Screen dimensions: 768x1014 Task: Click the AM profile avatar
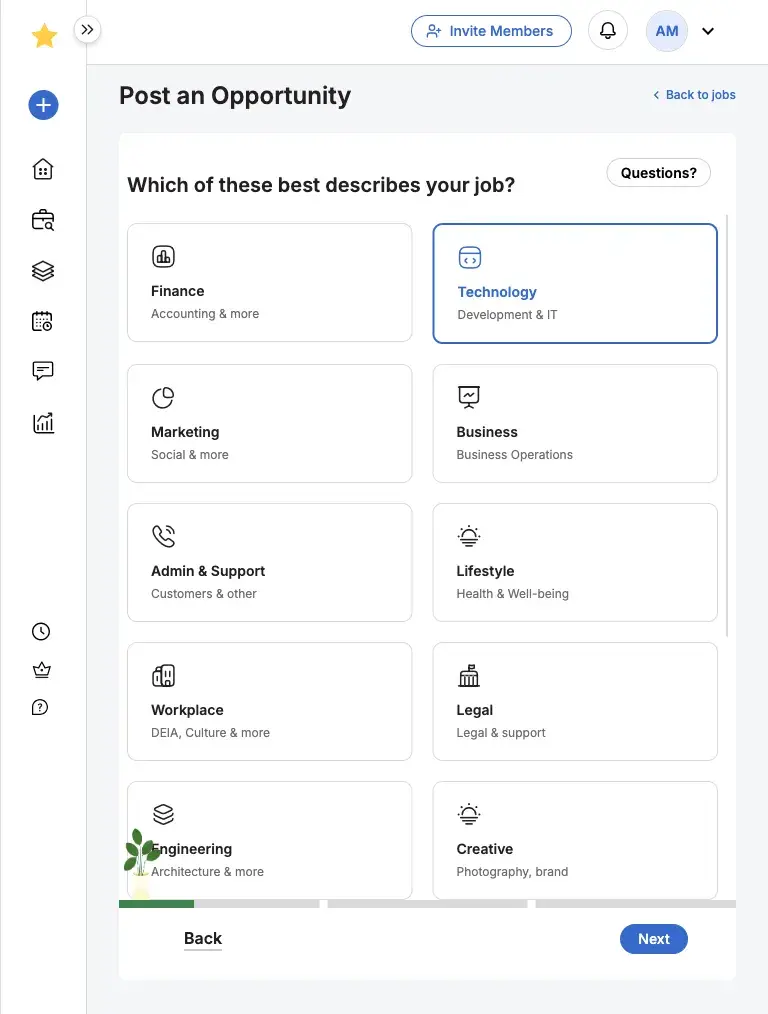pyautogui.click(x=667, y=31)
